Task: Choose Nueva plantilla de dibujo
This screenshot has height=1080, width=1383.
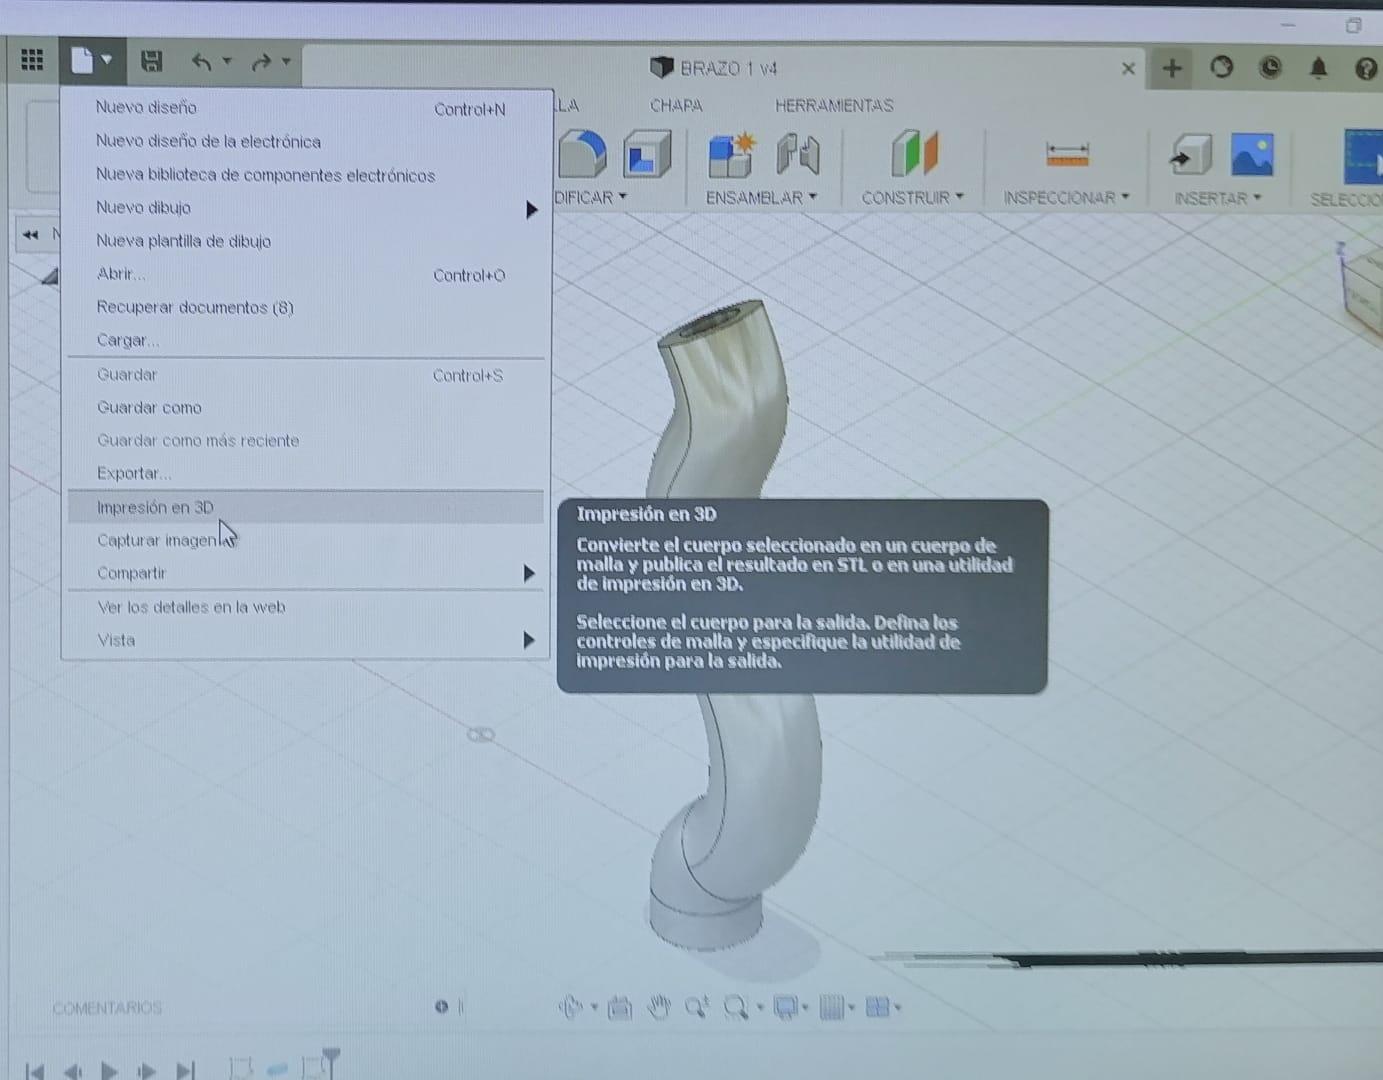Action: click(306, 241)
